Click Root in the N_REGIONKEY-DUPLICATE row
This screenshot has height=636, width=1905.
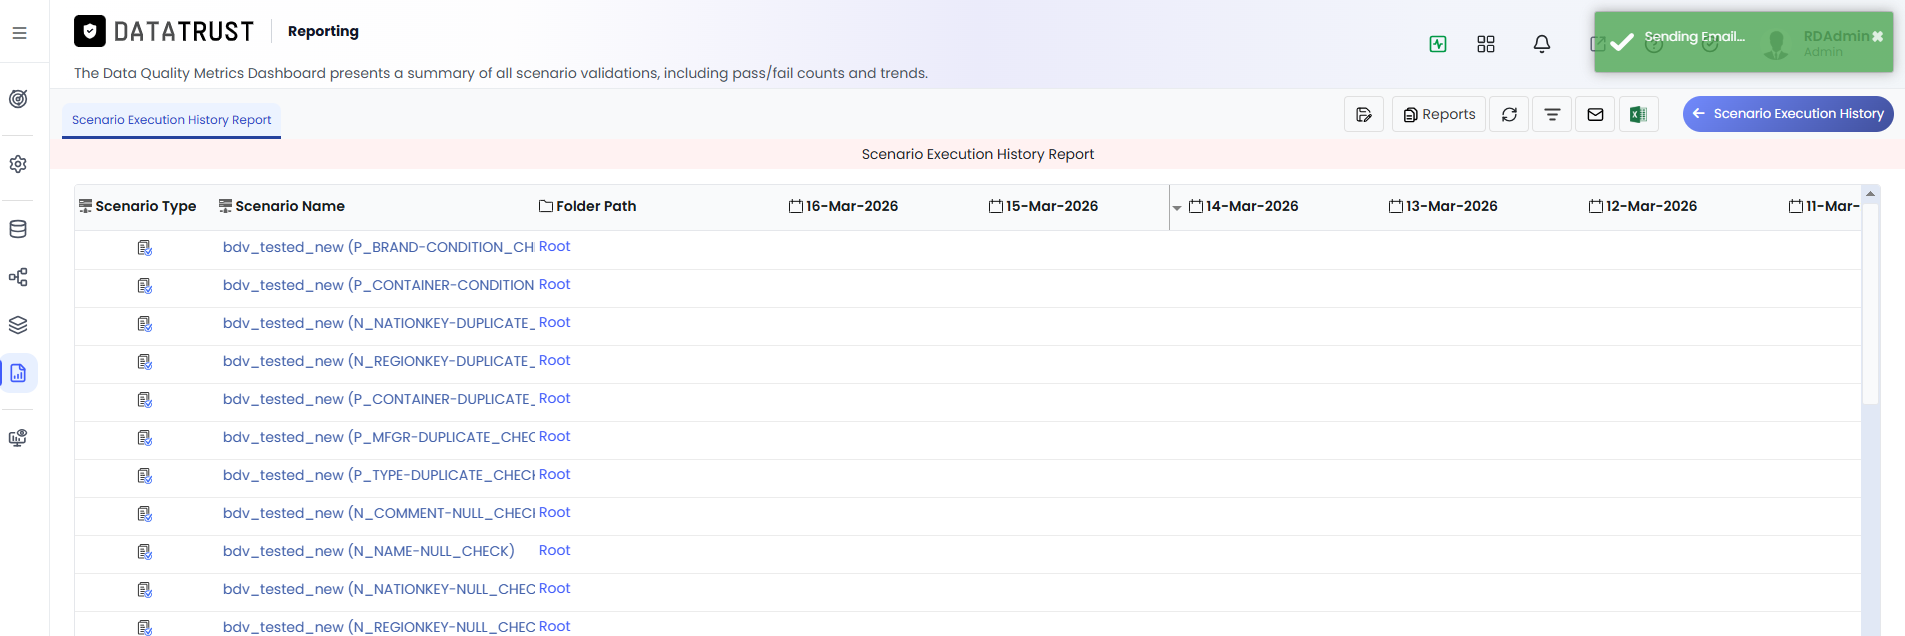coord(554,360)
